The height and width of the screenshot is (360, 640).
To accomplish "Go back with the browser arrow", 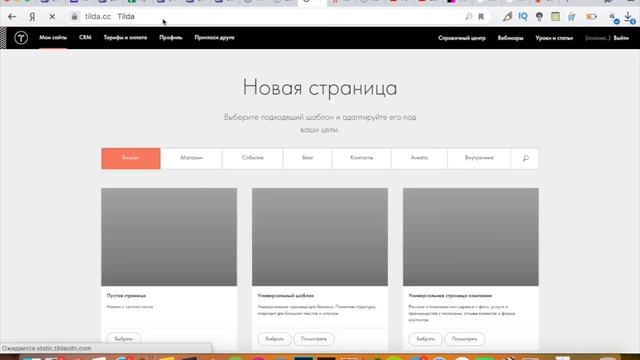I will [12, 17].
